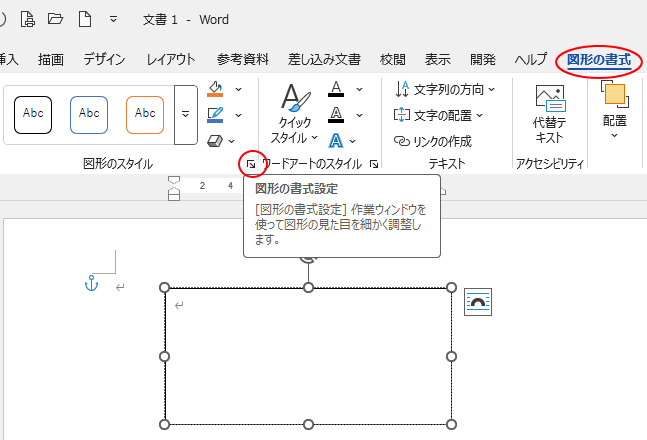Open the 文字列の方向 dropdown
647x440 pixels.
click(445, 89)
